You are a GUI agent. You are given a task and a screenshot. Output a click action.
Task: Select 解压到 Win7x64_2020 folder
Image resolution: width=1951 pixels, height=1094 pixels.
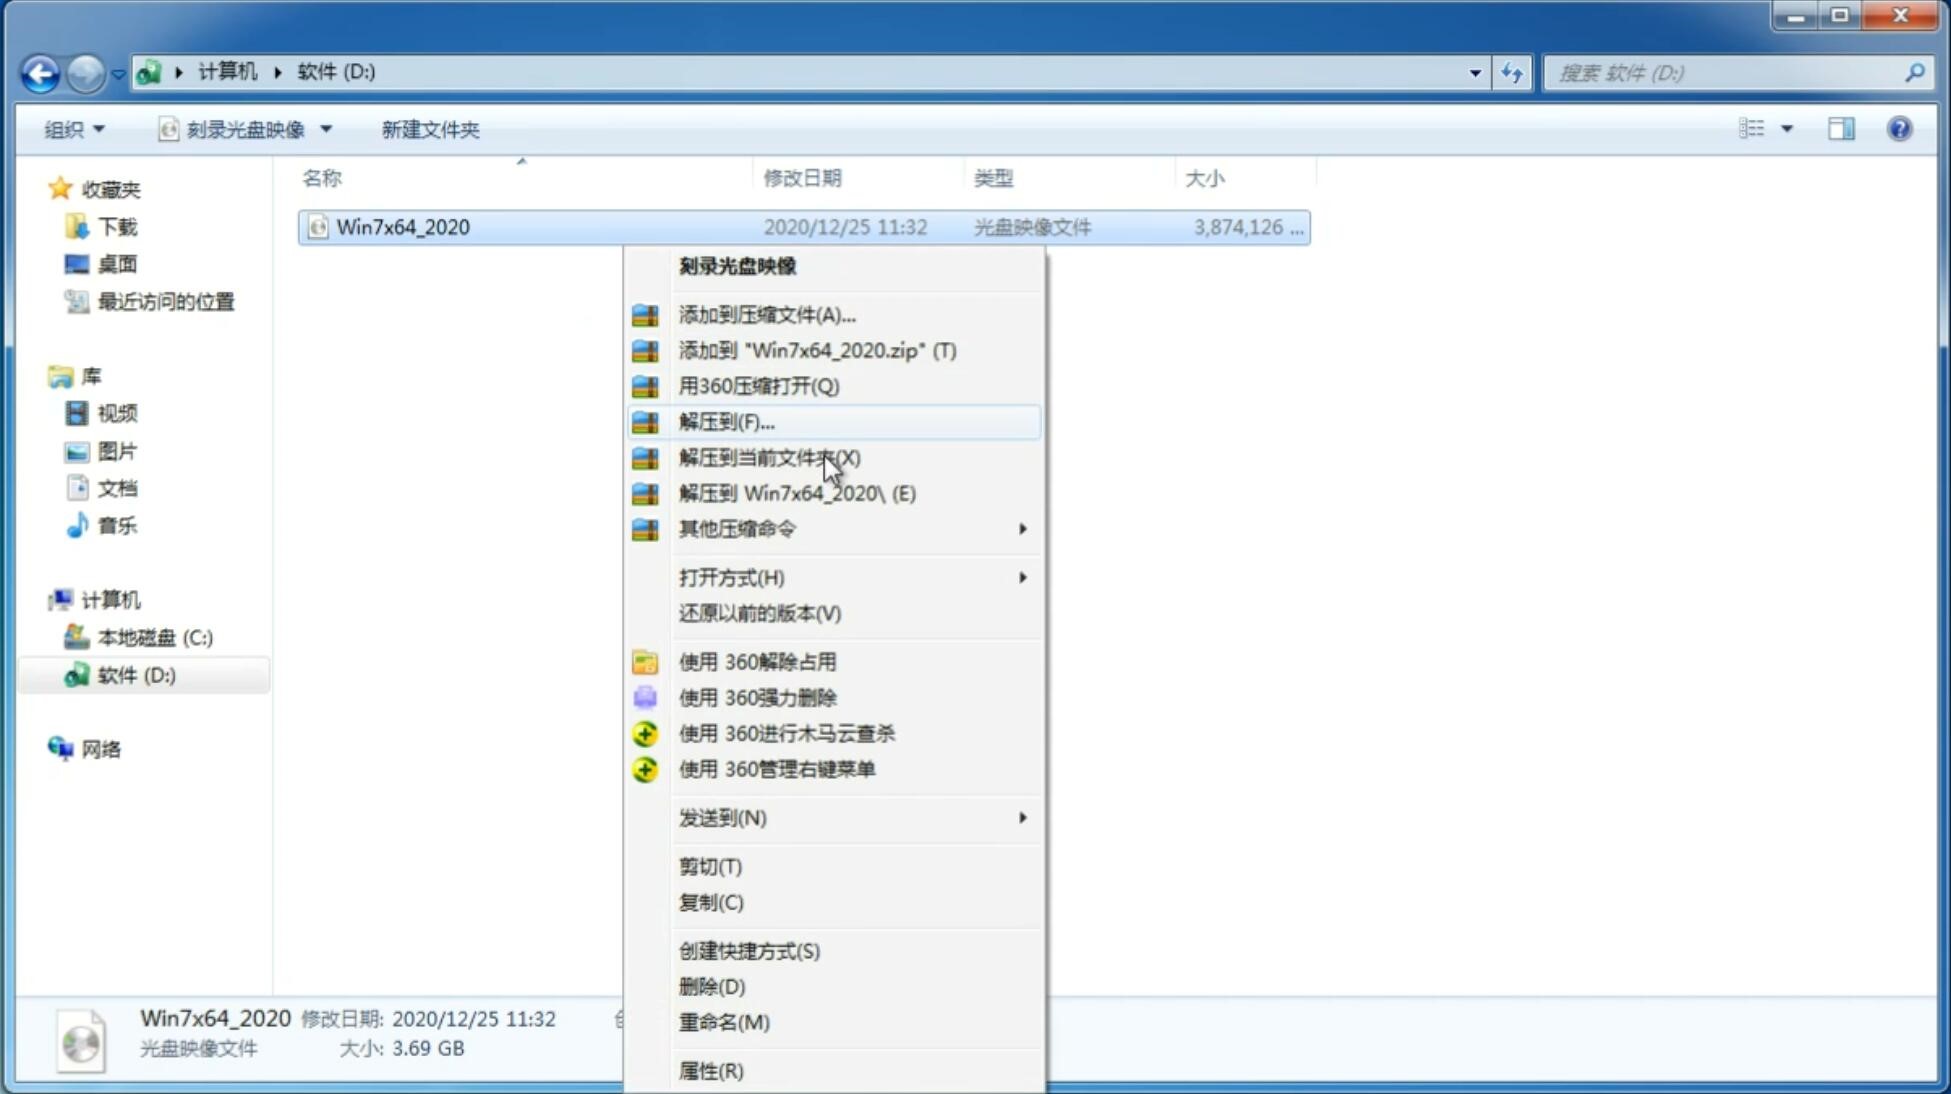[x=797, y=492]
